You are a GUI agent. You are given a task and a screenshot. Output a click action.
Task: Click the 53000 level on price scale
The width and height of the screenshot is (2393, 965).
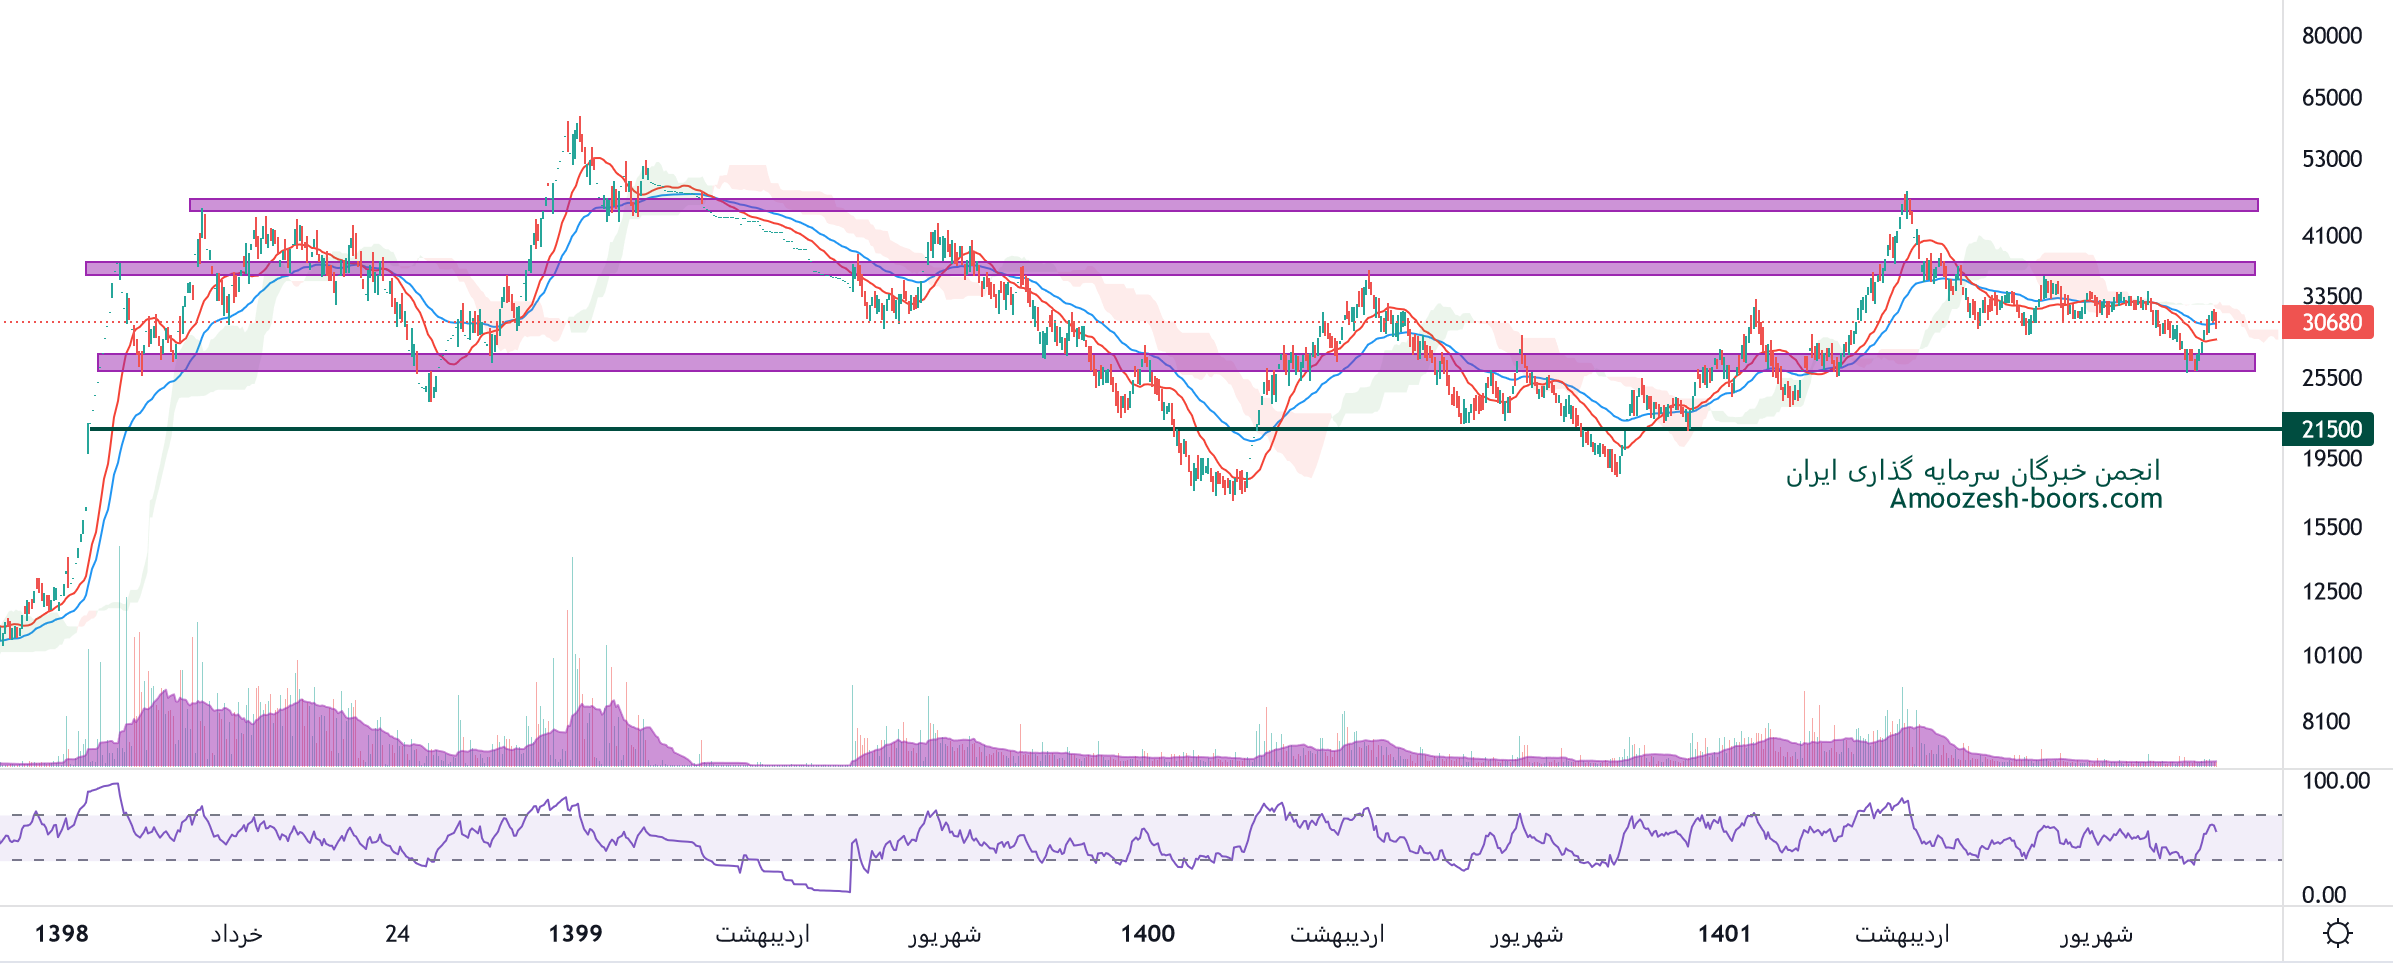pos(2331,159)
